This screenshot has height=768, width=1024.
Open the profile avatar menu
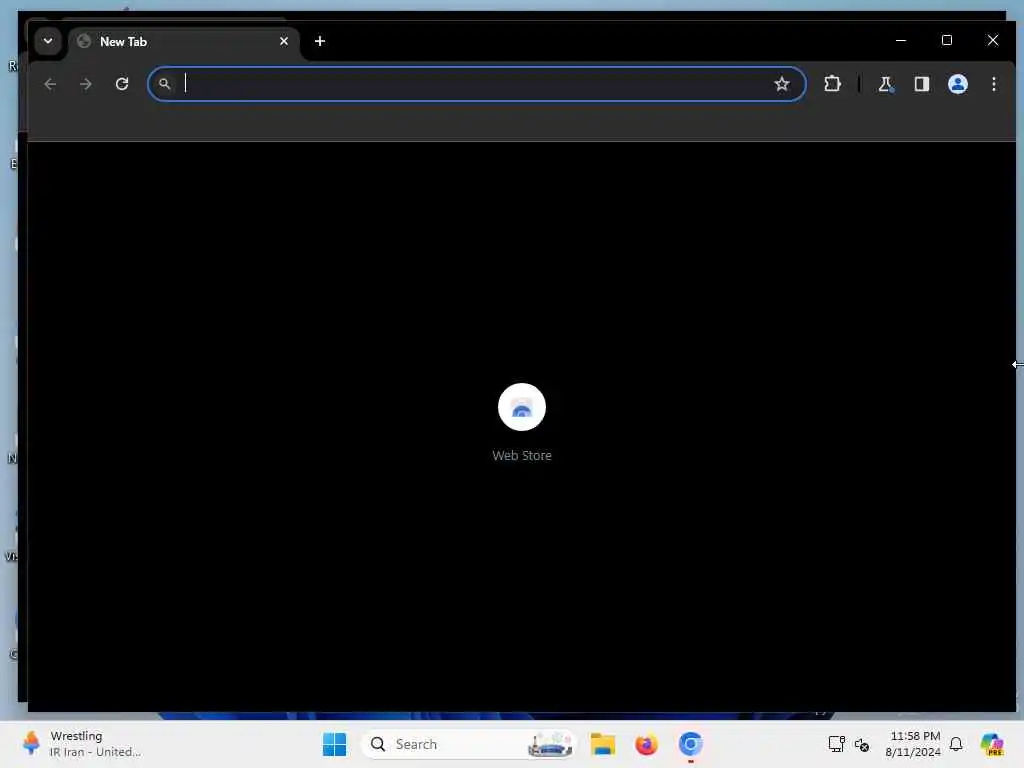(957, 84)
